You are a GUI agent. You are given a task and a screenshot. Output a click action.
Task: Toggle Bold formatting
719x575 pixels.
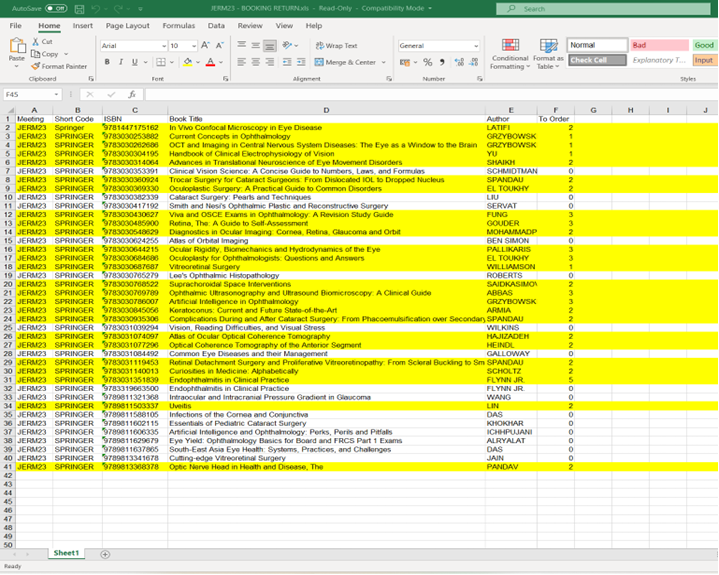tap(107, 62)
